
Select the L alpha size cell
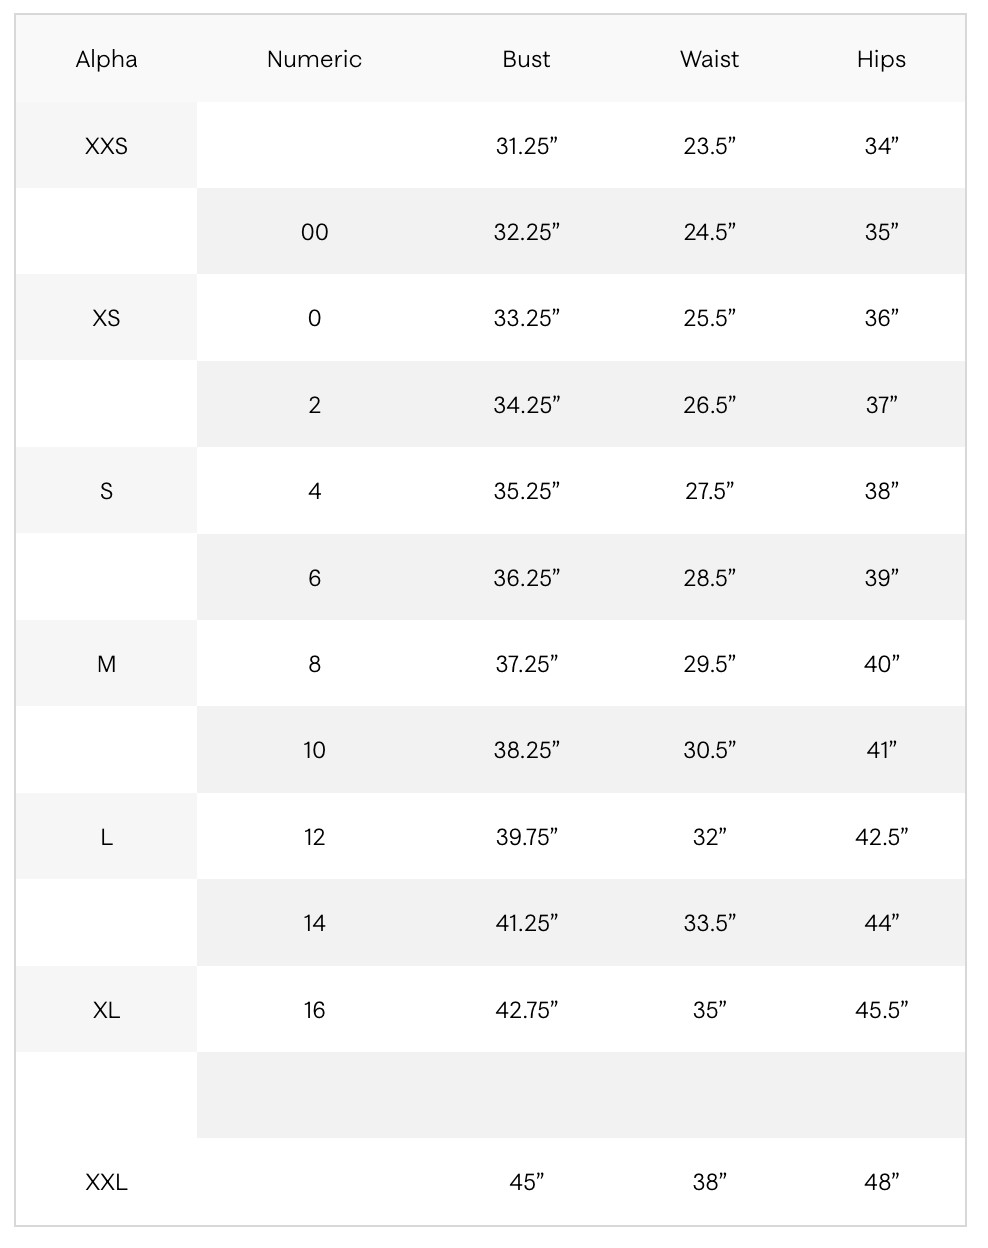tap(106, 837)
